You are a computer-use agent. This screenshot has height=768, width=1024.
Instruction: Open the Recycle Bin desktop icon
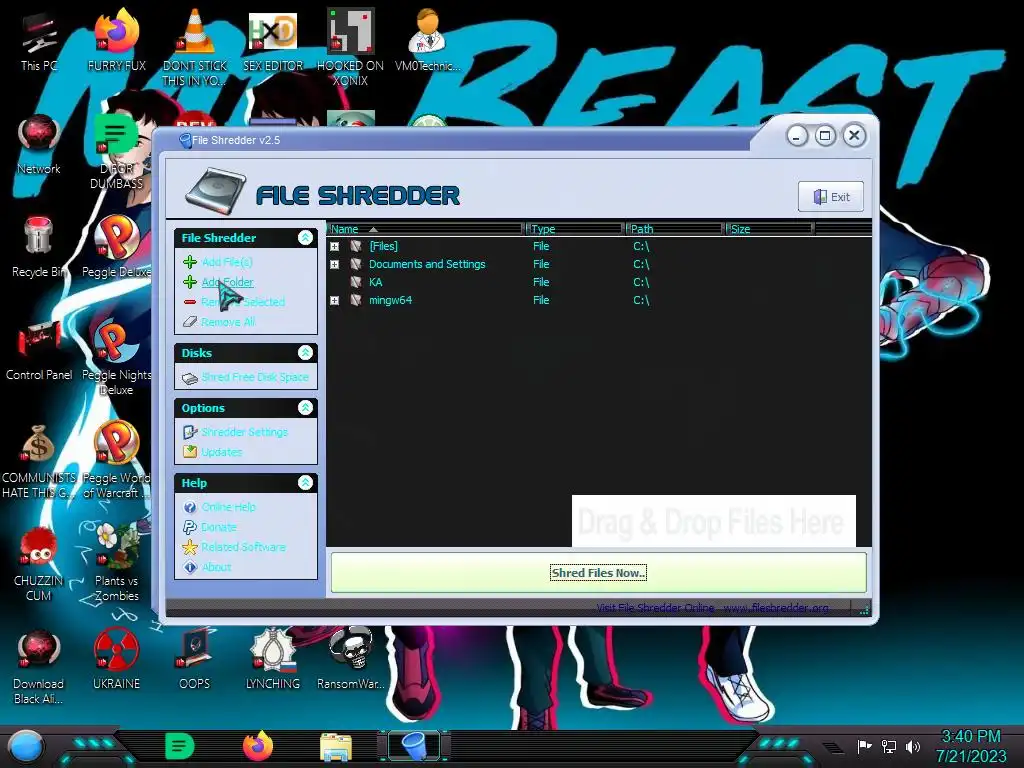tap(39, 248)
